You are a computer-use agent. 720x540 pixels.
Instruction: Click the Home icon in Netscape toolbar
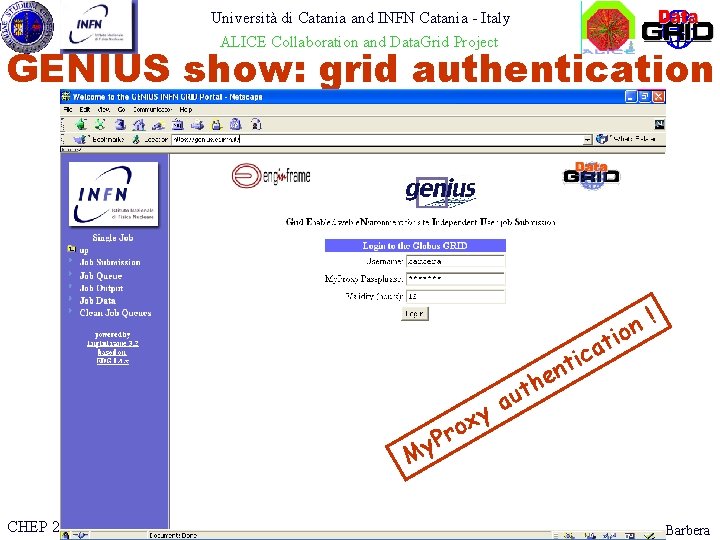click(x=139, y=124)
